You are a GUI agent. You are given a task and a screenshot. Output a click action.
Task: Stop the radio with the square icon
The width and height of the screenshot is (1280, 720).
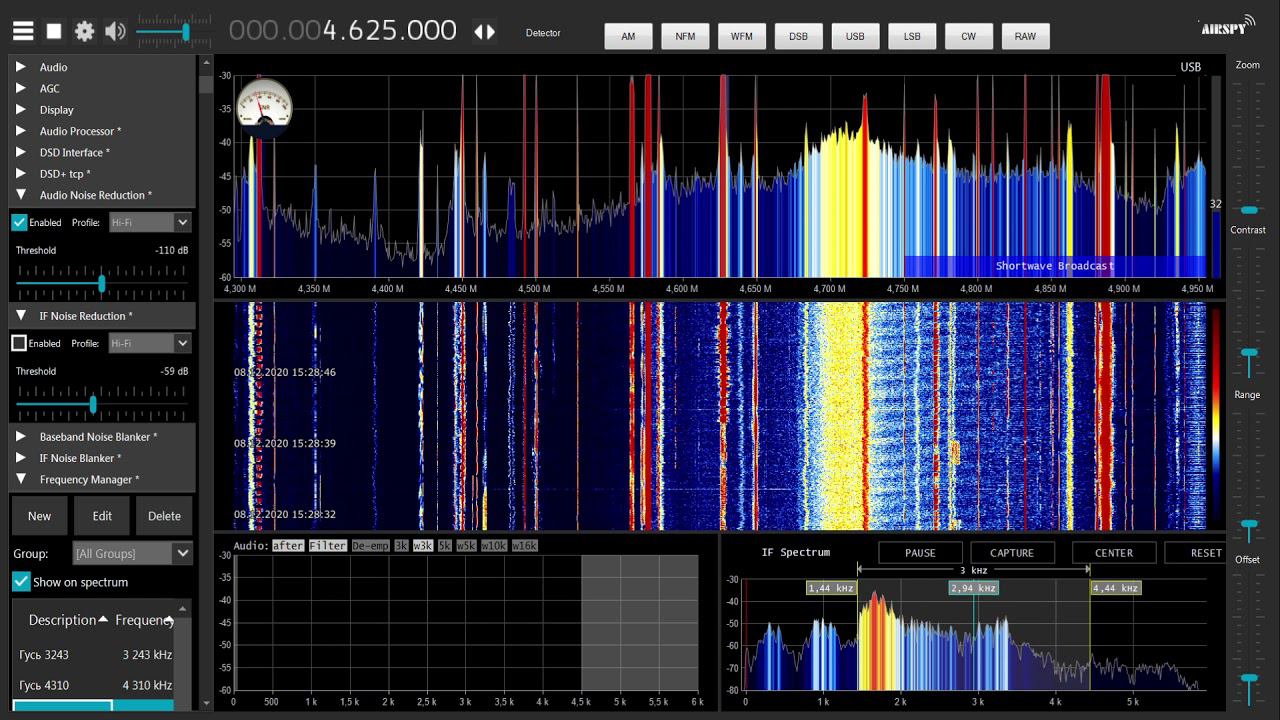[x=54, y=31]
